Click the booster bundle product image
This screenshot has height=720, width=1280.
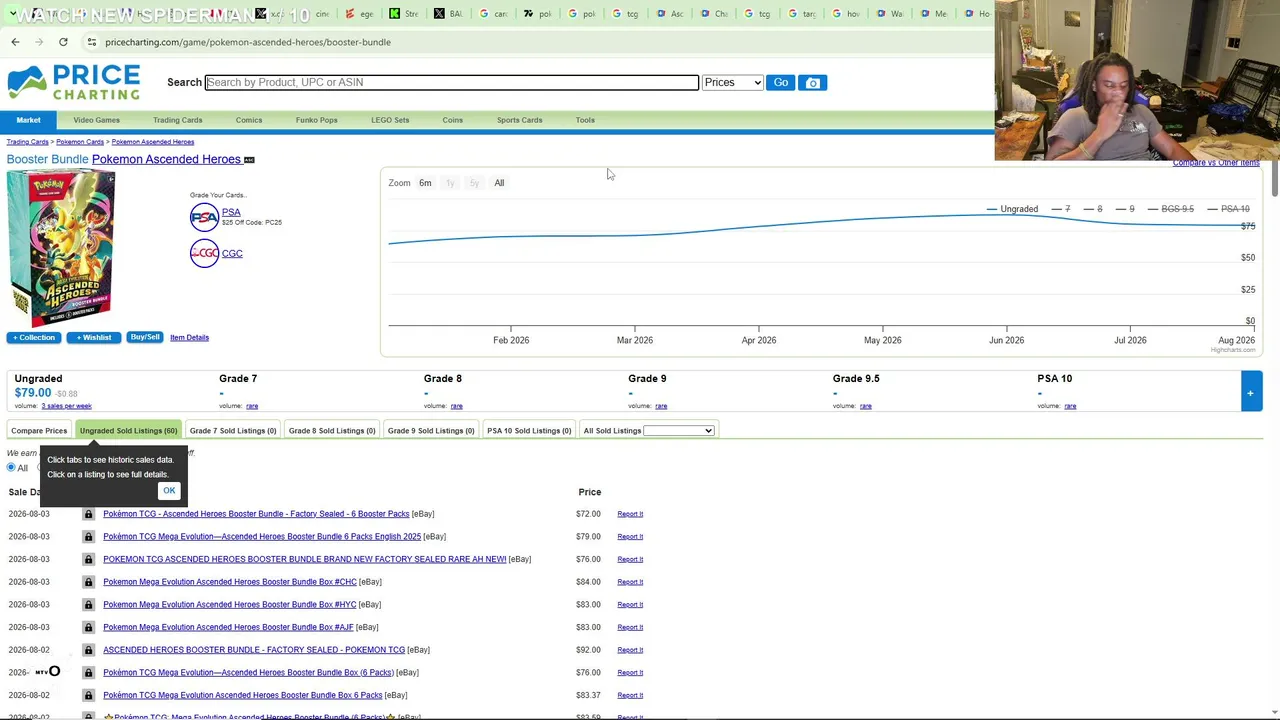(61, 249)
